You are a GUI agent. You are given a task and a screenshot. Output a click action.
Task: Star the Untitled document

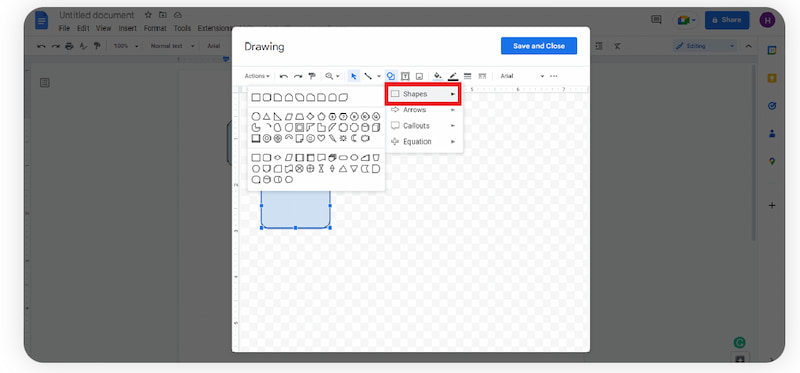pyautogui.click(x=148, y=15)
